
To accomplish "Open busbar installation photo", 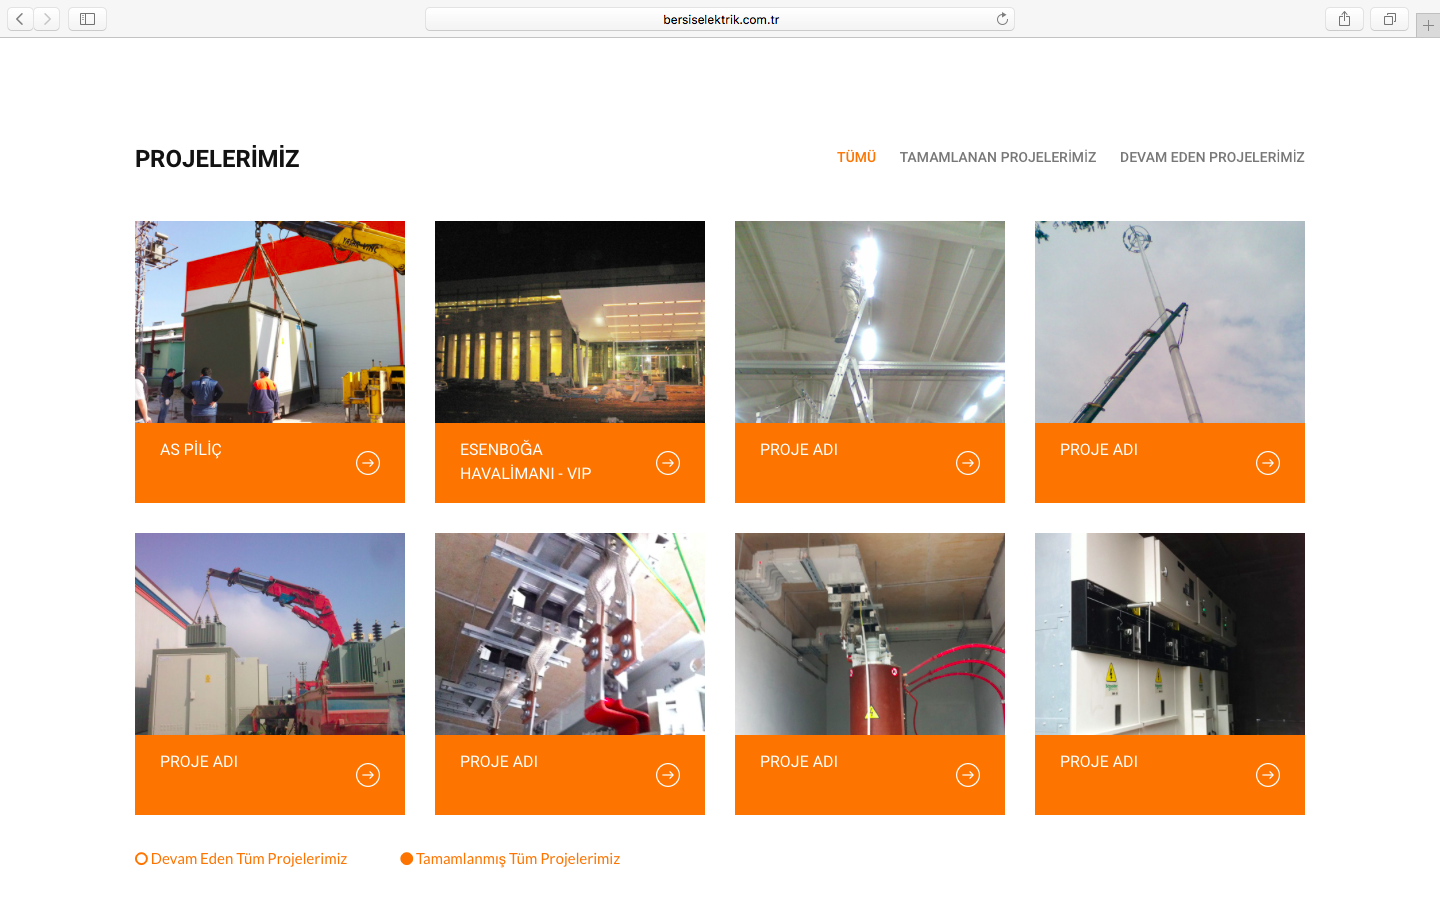I will point(570,634).
